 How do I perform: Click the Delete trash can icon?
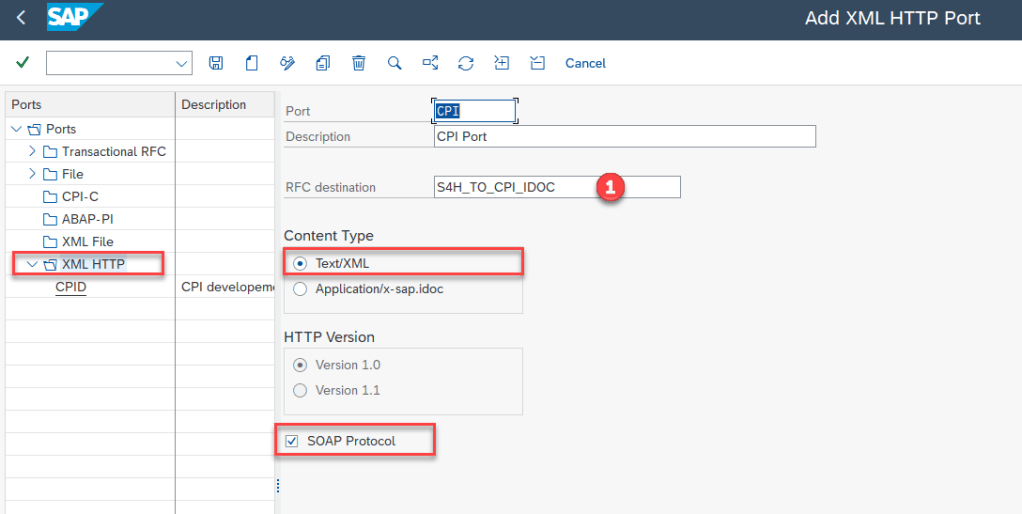click(x=359, y=63)
